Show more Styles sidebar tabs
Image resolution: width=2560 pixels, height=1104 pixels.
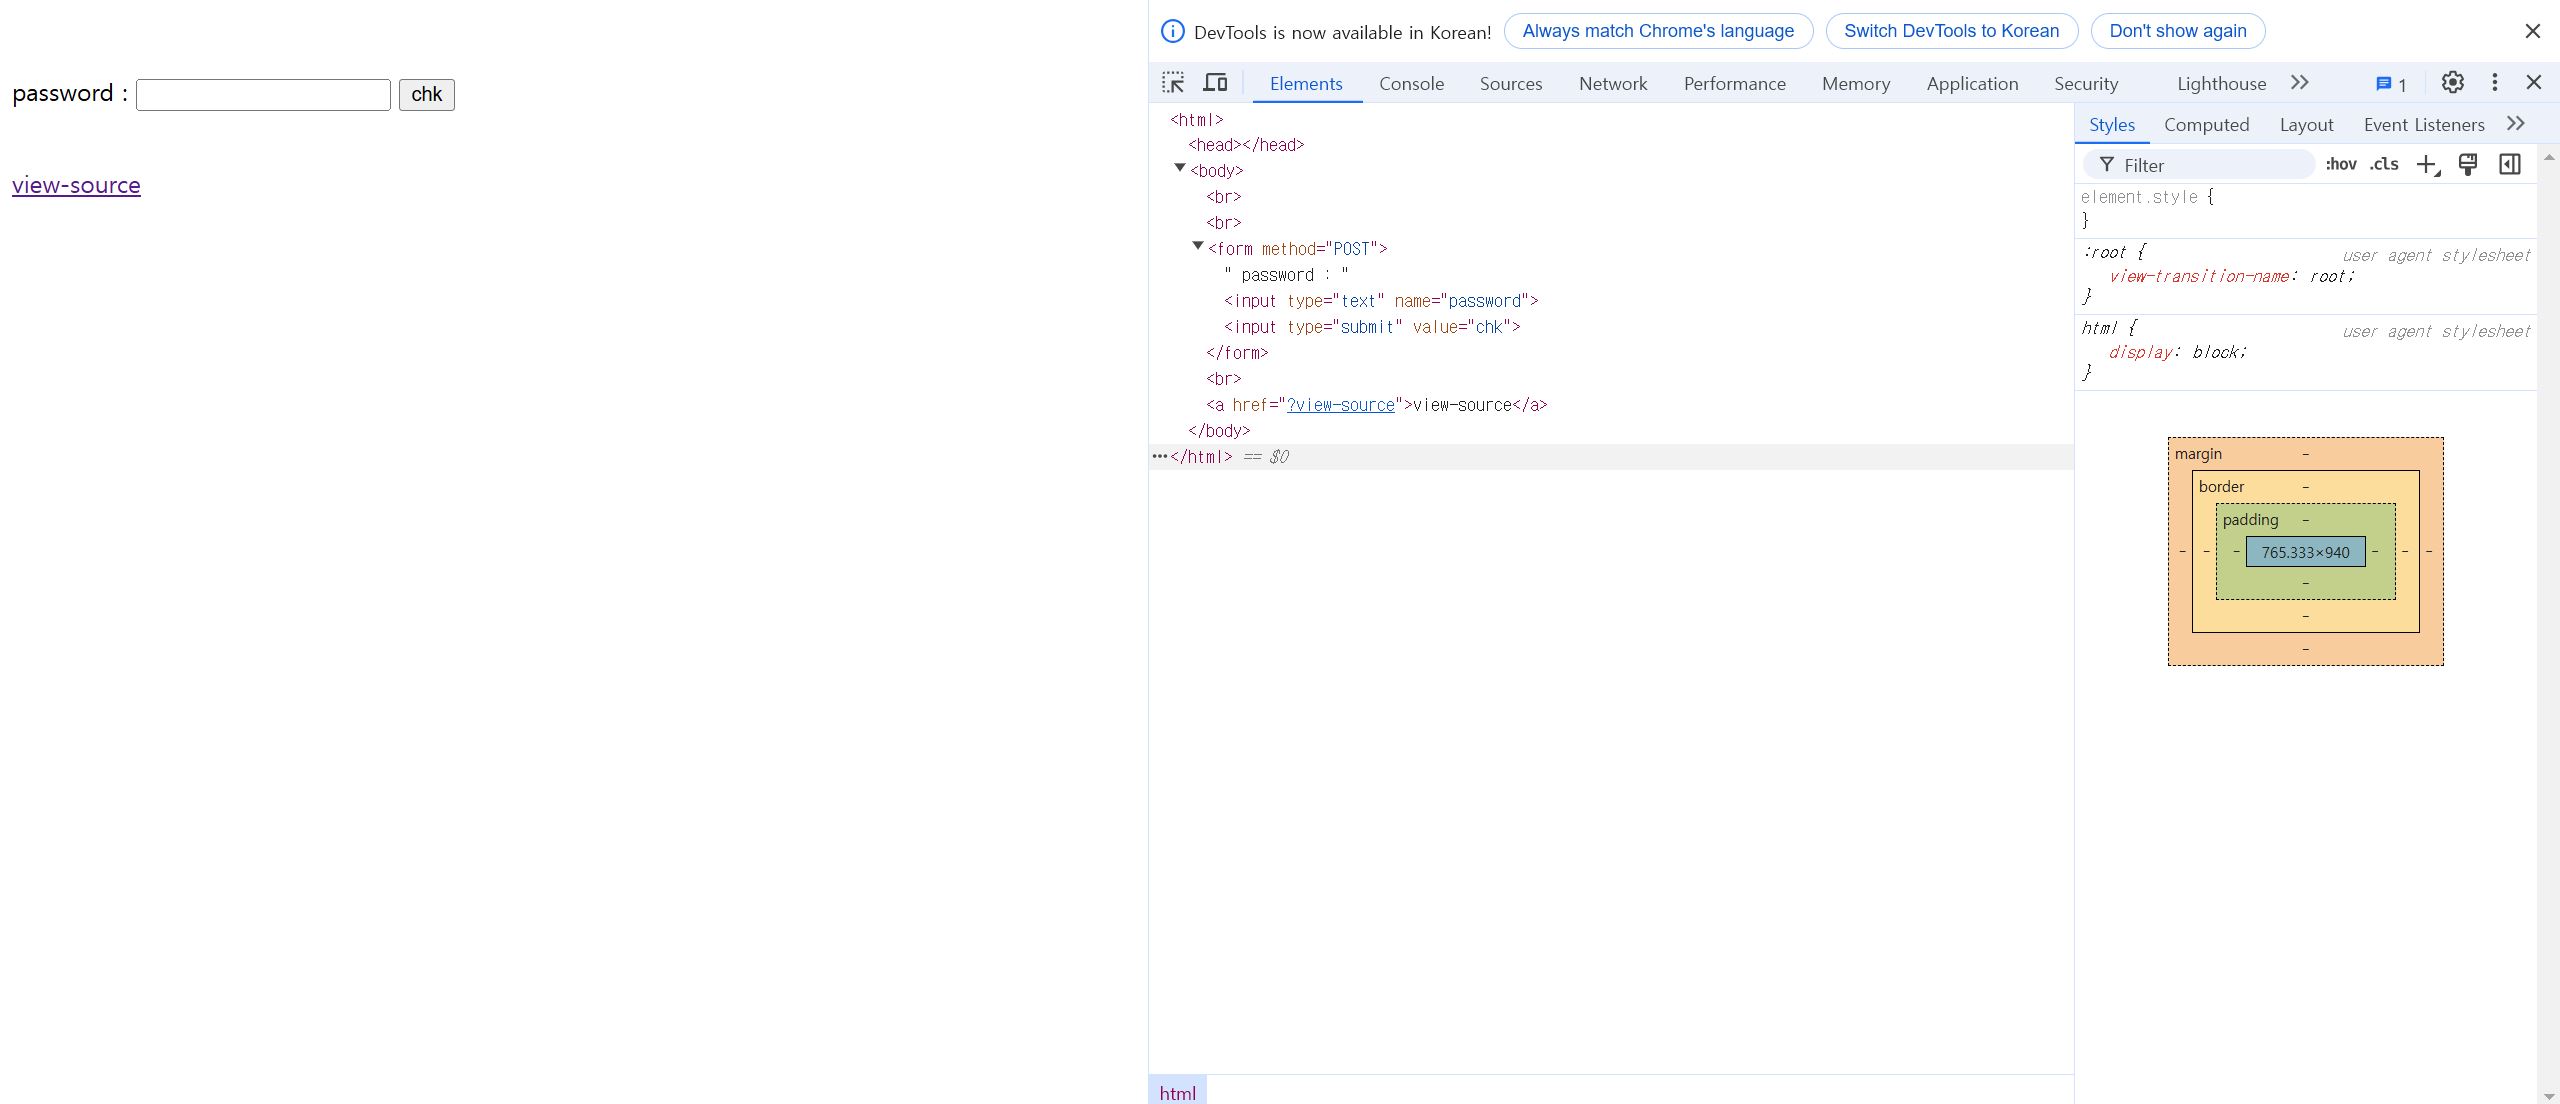[x=2516, y=124]
